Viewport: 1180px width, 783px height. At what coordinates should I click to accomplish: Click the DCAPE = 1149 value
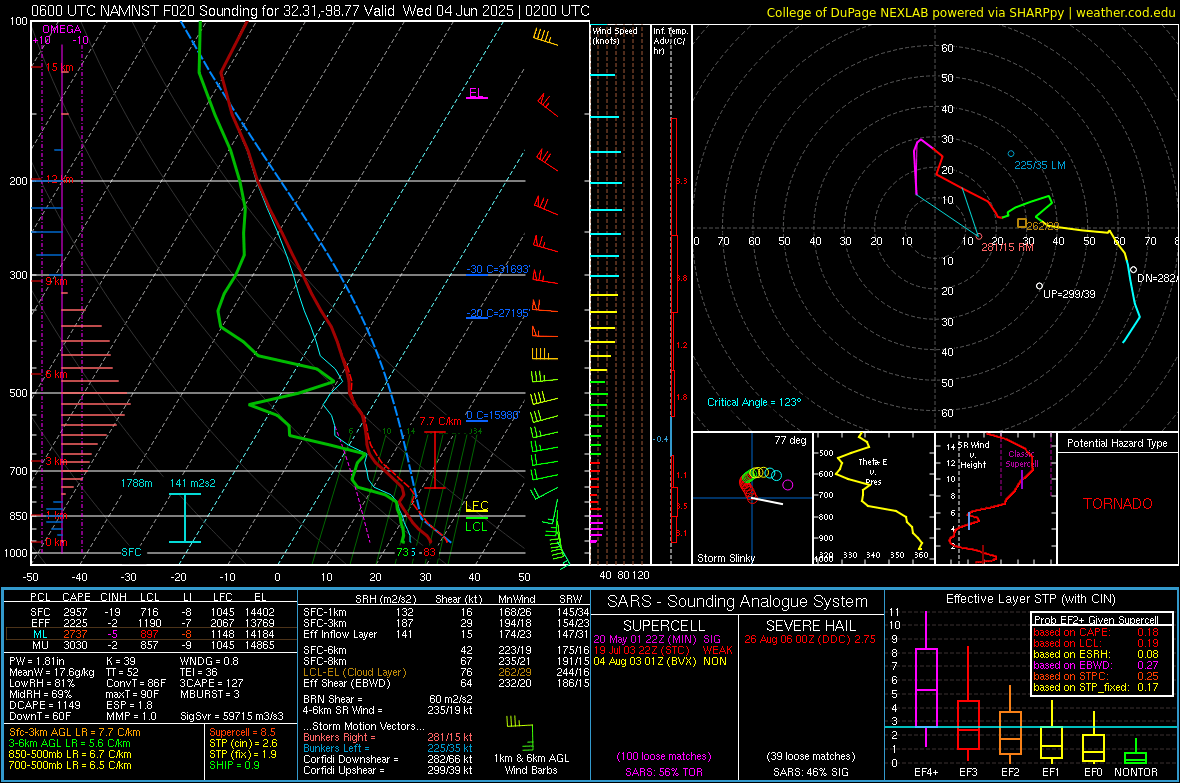coord(44,705)
